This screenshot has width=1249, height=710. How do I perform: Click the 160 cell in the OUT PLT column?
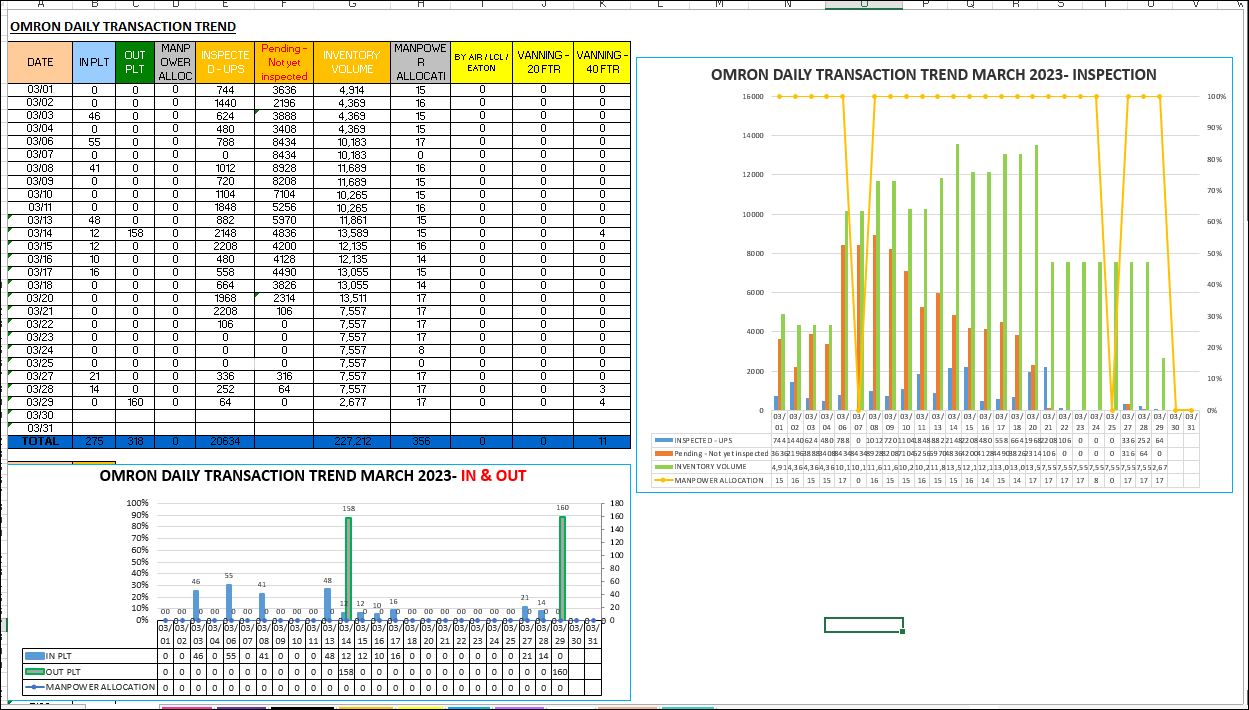135,402
